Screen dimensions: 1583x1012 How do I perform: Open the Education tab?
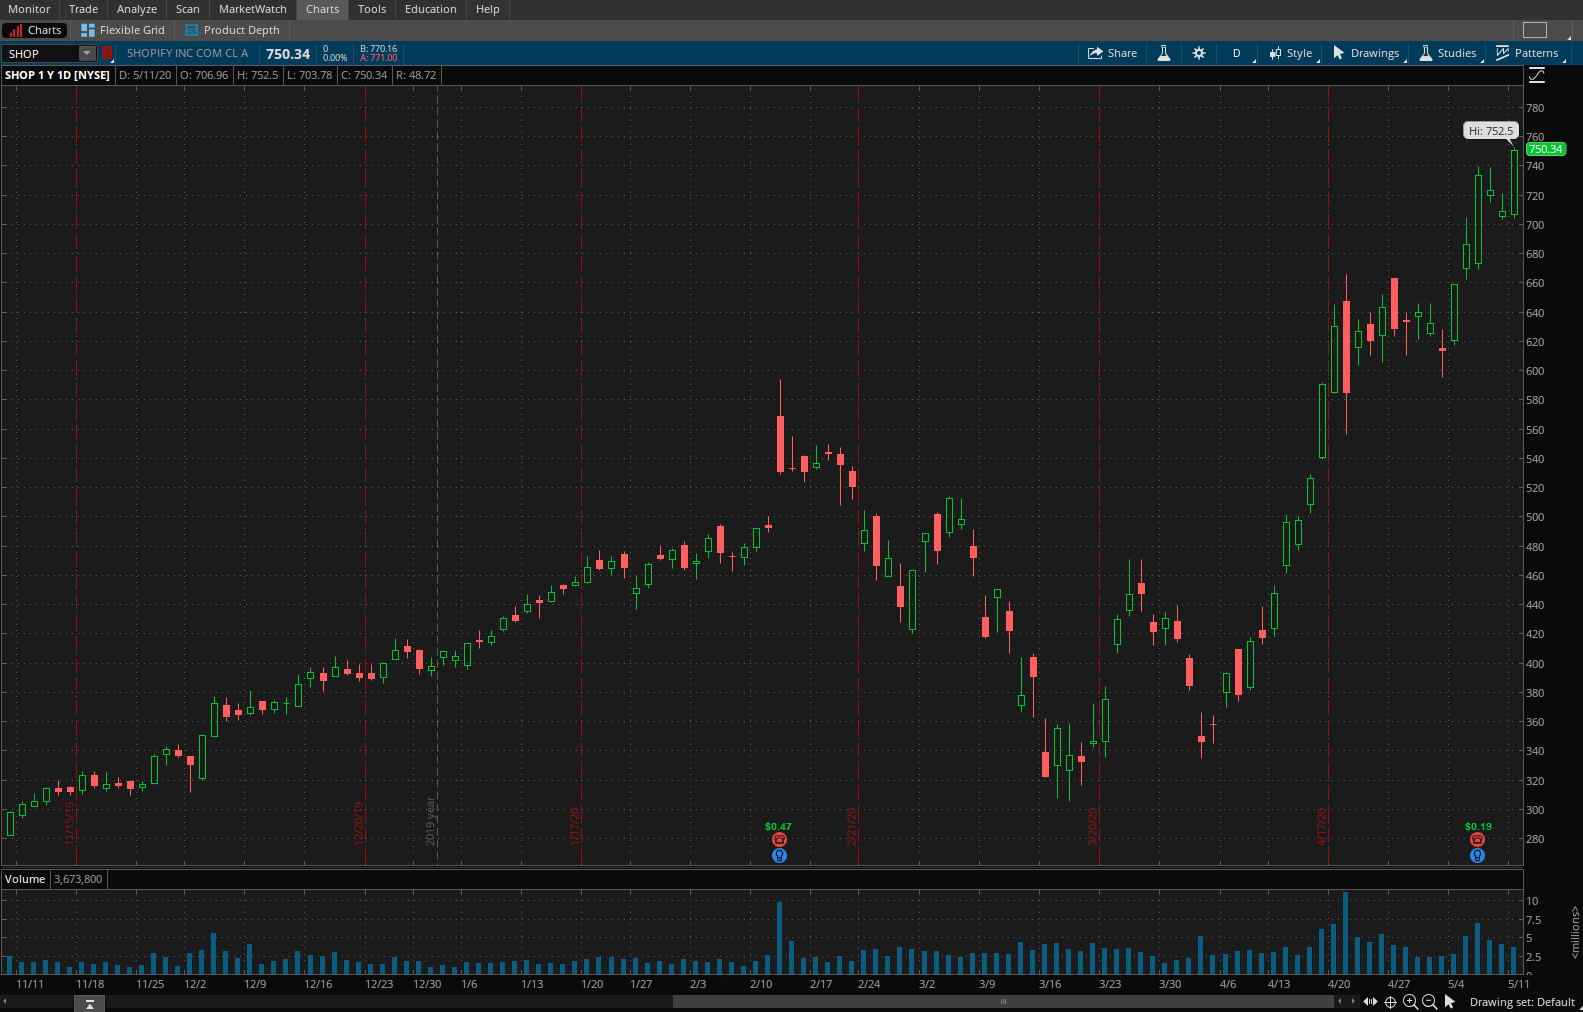[431, 9]
